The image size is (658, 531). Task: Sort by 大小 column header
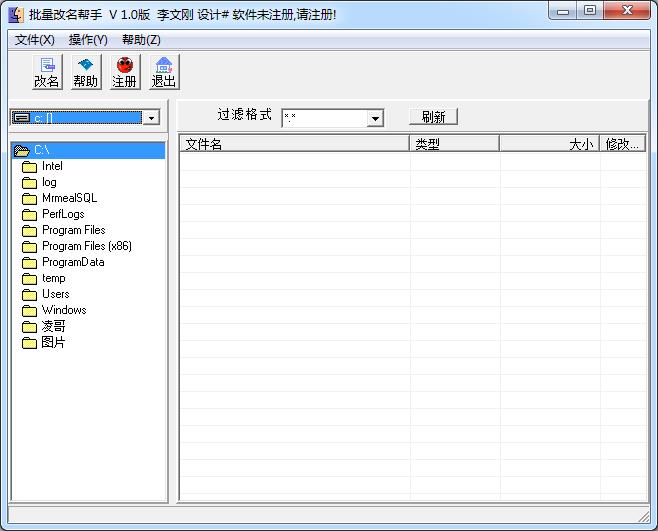point(548,144)
